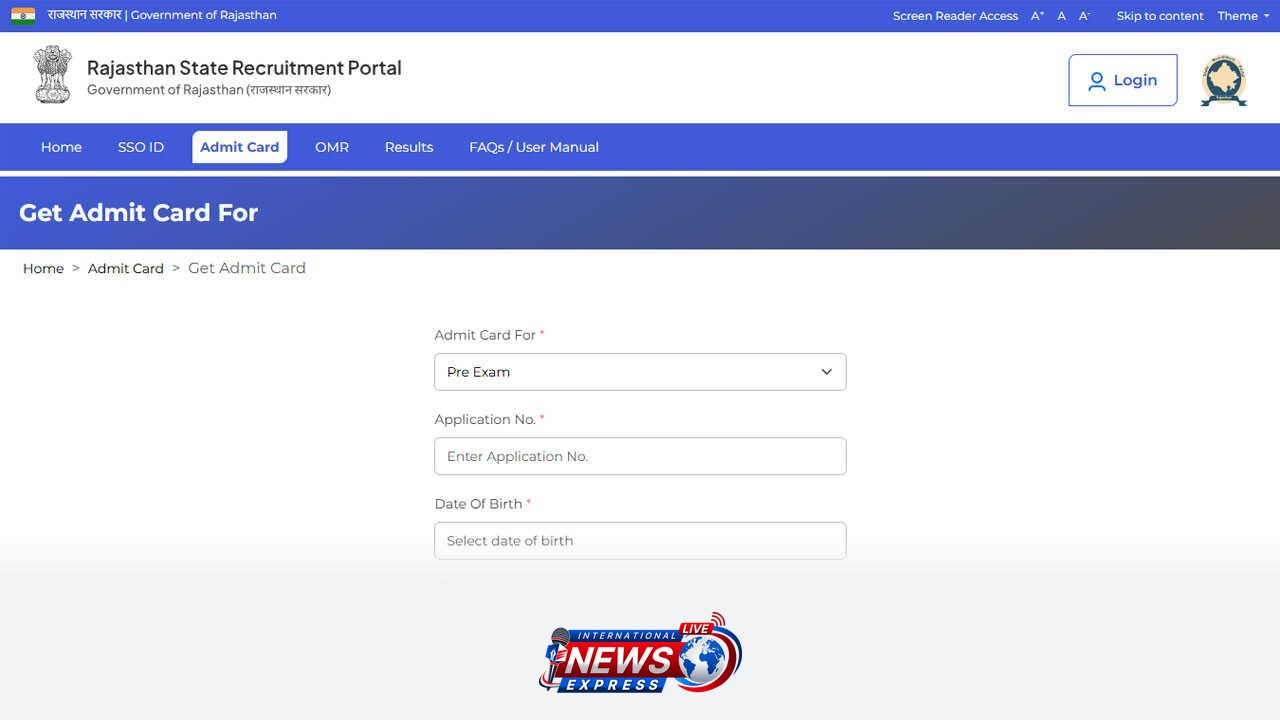1280x720 pixels.
Task: Click the Skip to content link
Action: click(1160, 16)
